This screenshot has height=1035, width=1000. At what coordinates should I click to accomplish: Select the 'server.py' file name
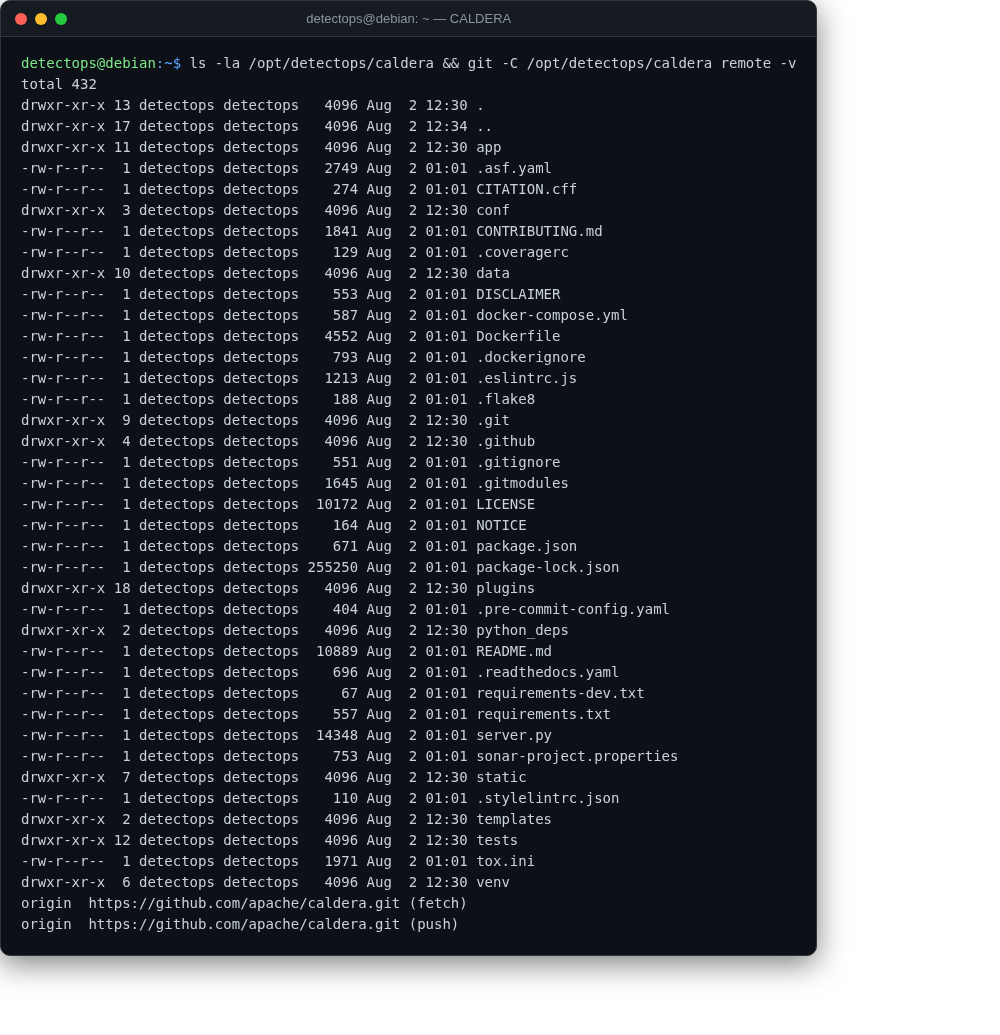coord(514,735)
